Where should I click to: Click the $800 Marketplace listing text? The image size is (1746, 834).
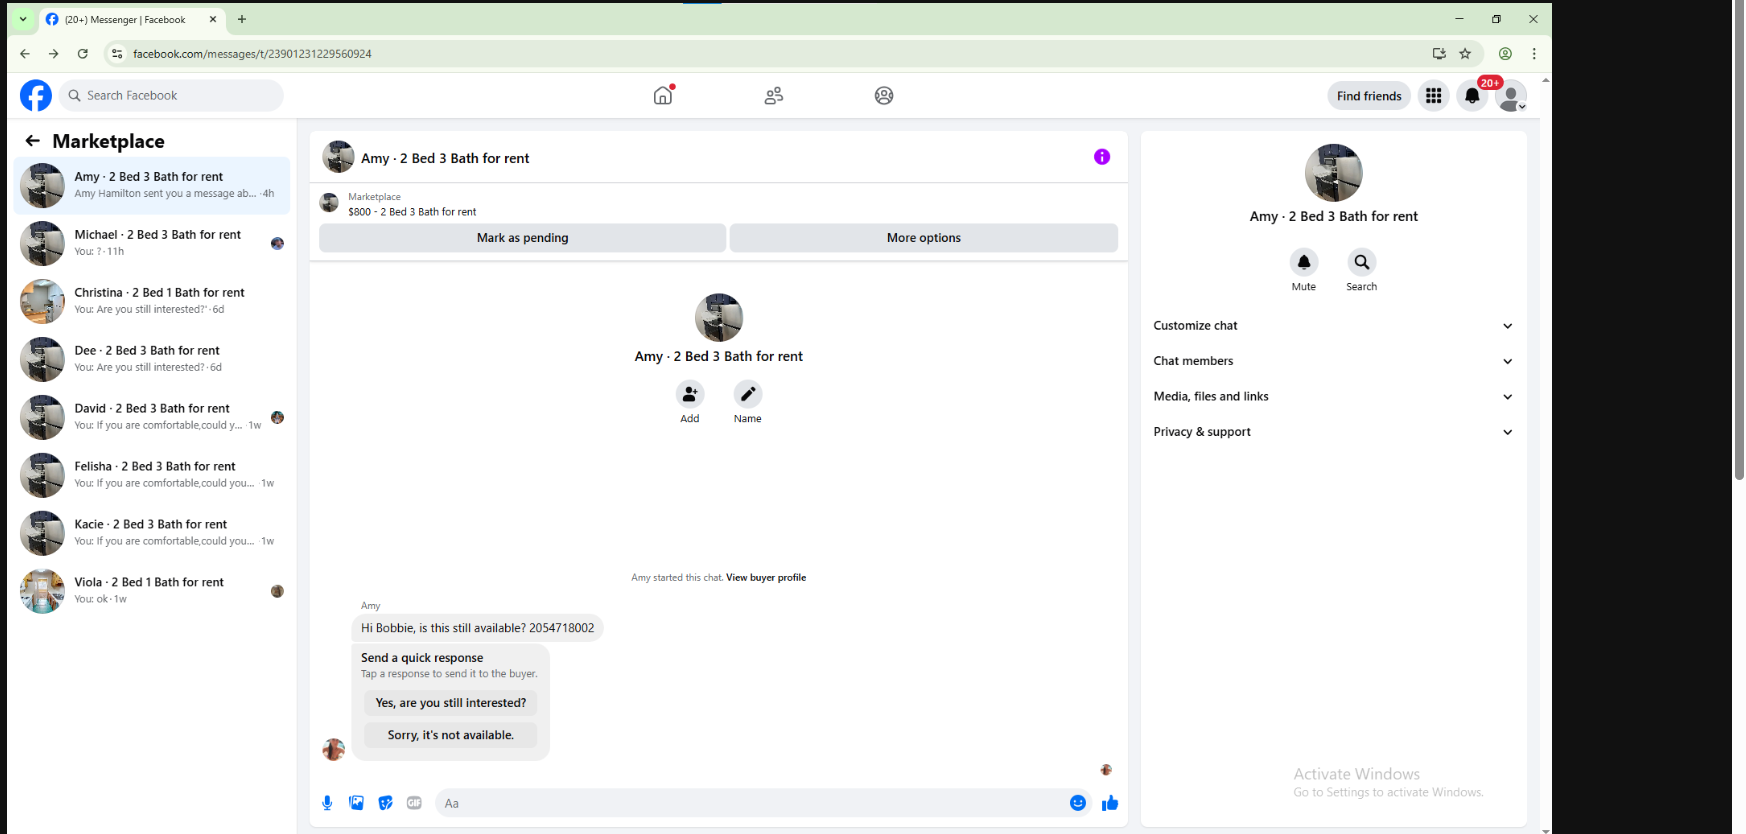pyautogui.click(x=412, y=212)
